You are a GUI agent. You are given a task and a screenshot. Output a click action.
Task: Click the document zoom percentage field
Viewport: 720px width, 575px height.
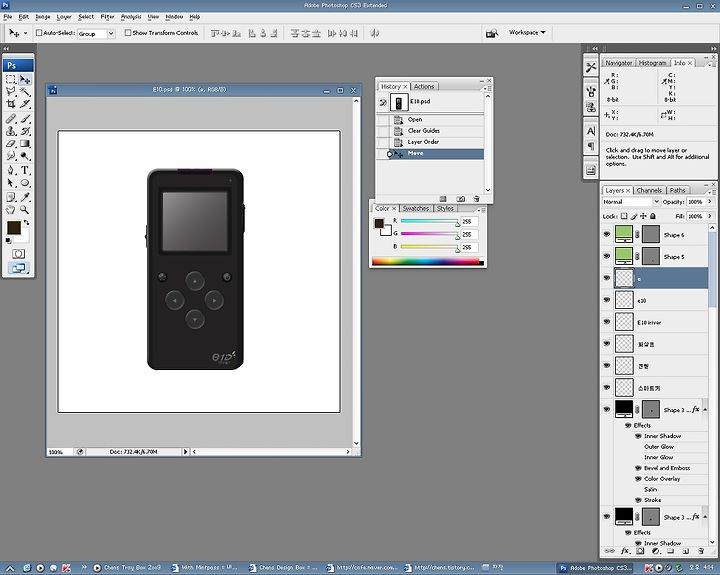pyautogui.click(x=59, y=452)
